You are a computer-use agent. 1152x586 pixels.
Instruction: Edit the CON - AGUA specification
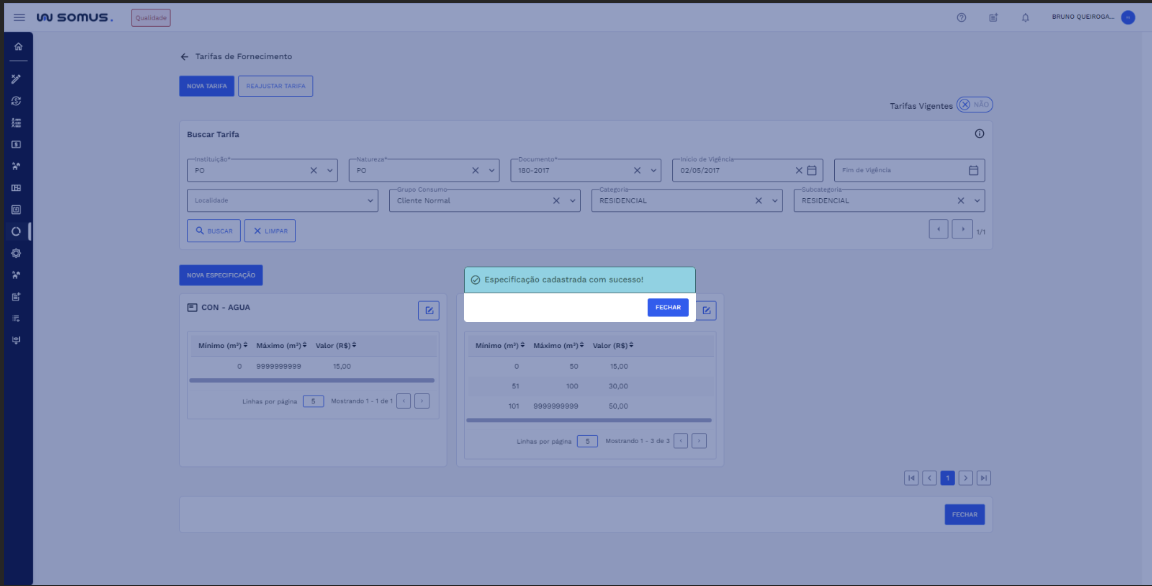(x=428, y=311)
